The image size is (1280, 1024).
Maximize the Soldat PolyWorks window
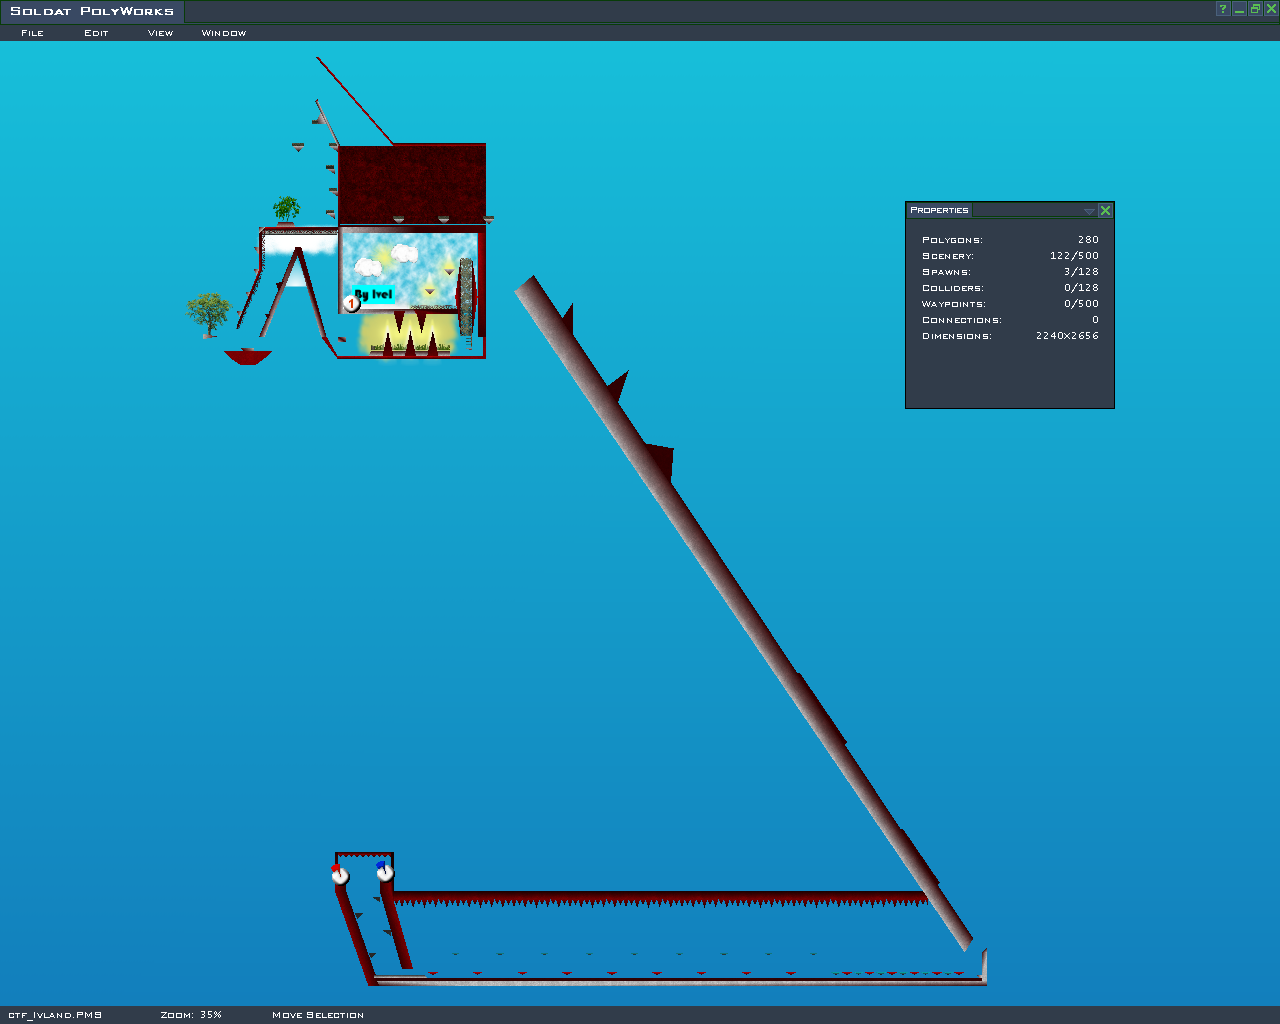tap(1255, 9)
